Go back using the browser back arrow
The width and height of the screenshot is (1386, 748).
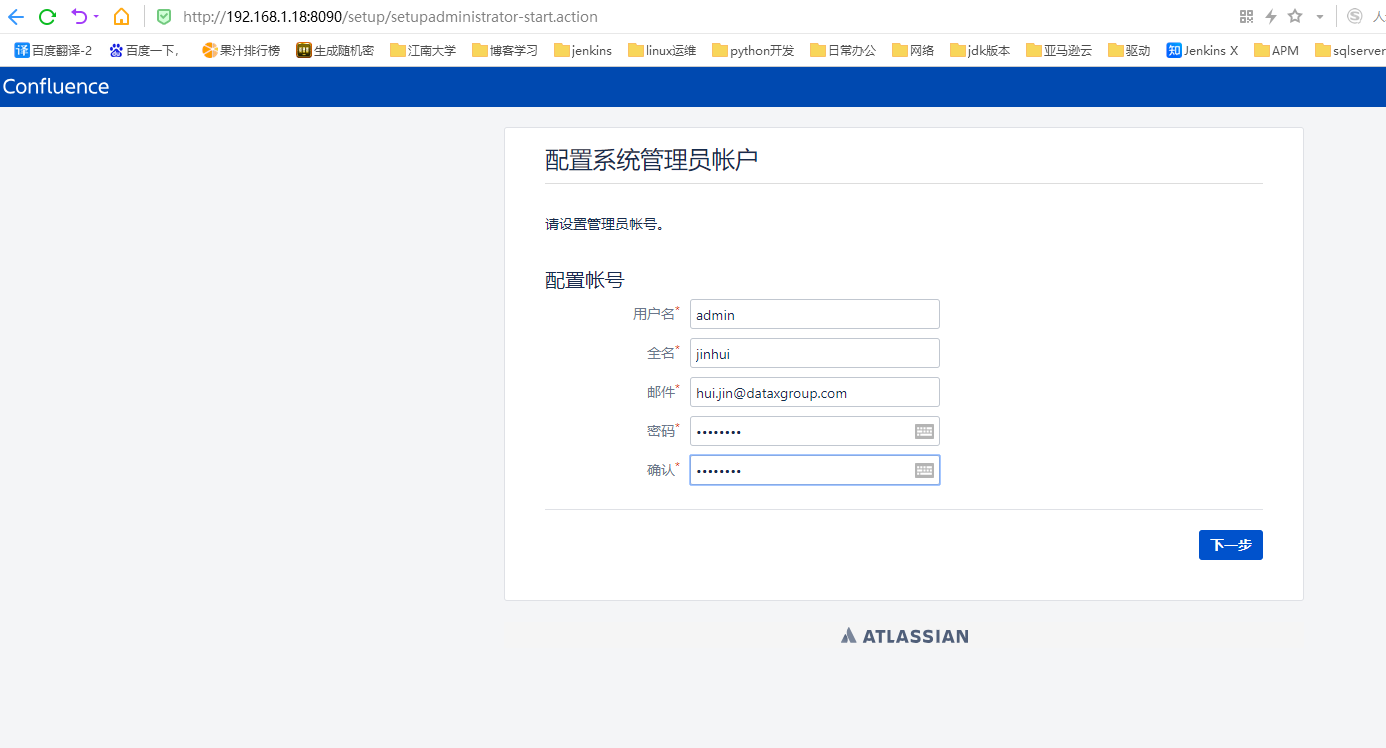pos(15,16)
